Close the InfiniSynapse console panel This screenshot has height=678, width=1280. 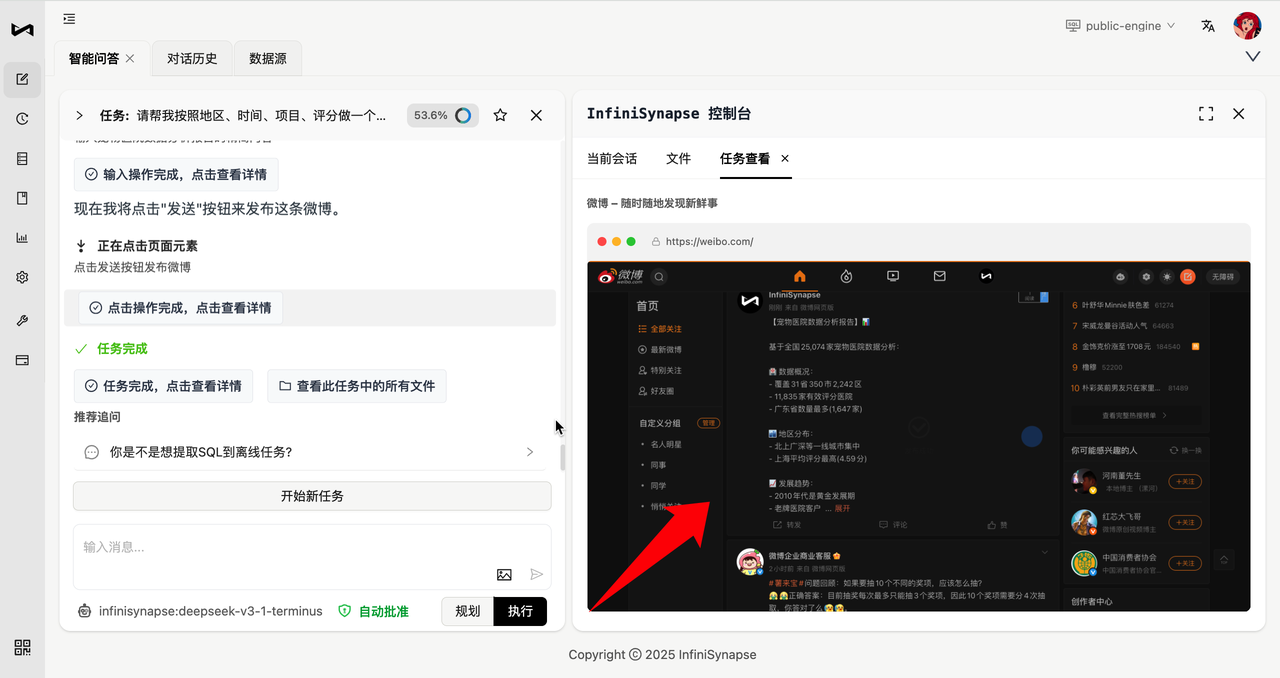coord(1239,114)
